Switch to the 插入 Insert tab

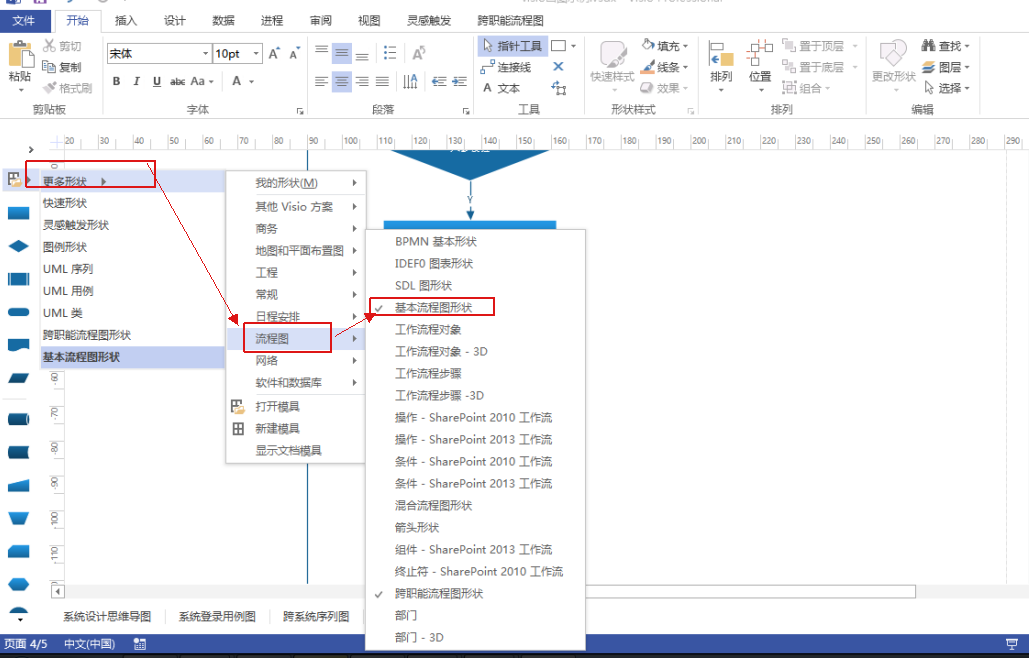pos(126,20)
